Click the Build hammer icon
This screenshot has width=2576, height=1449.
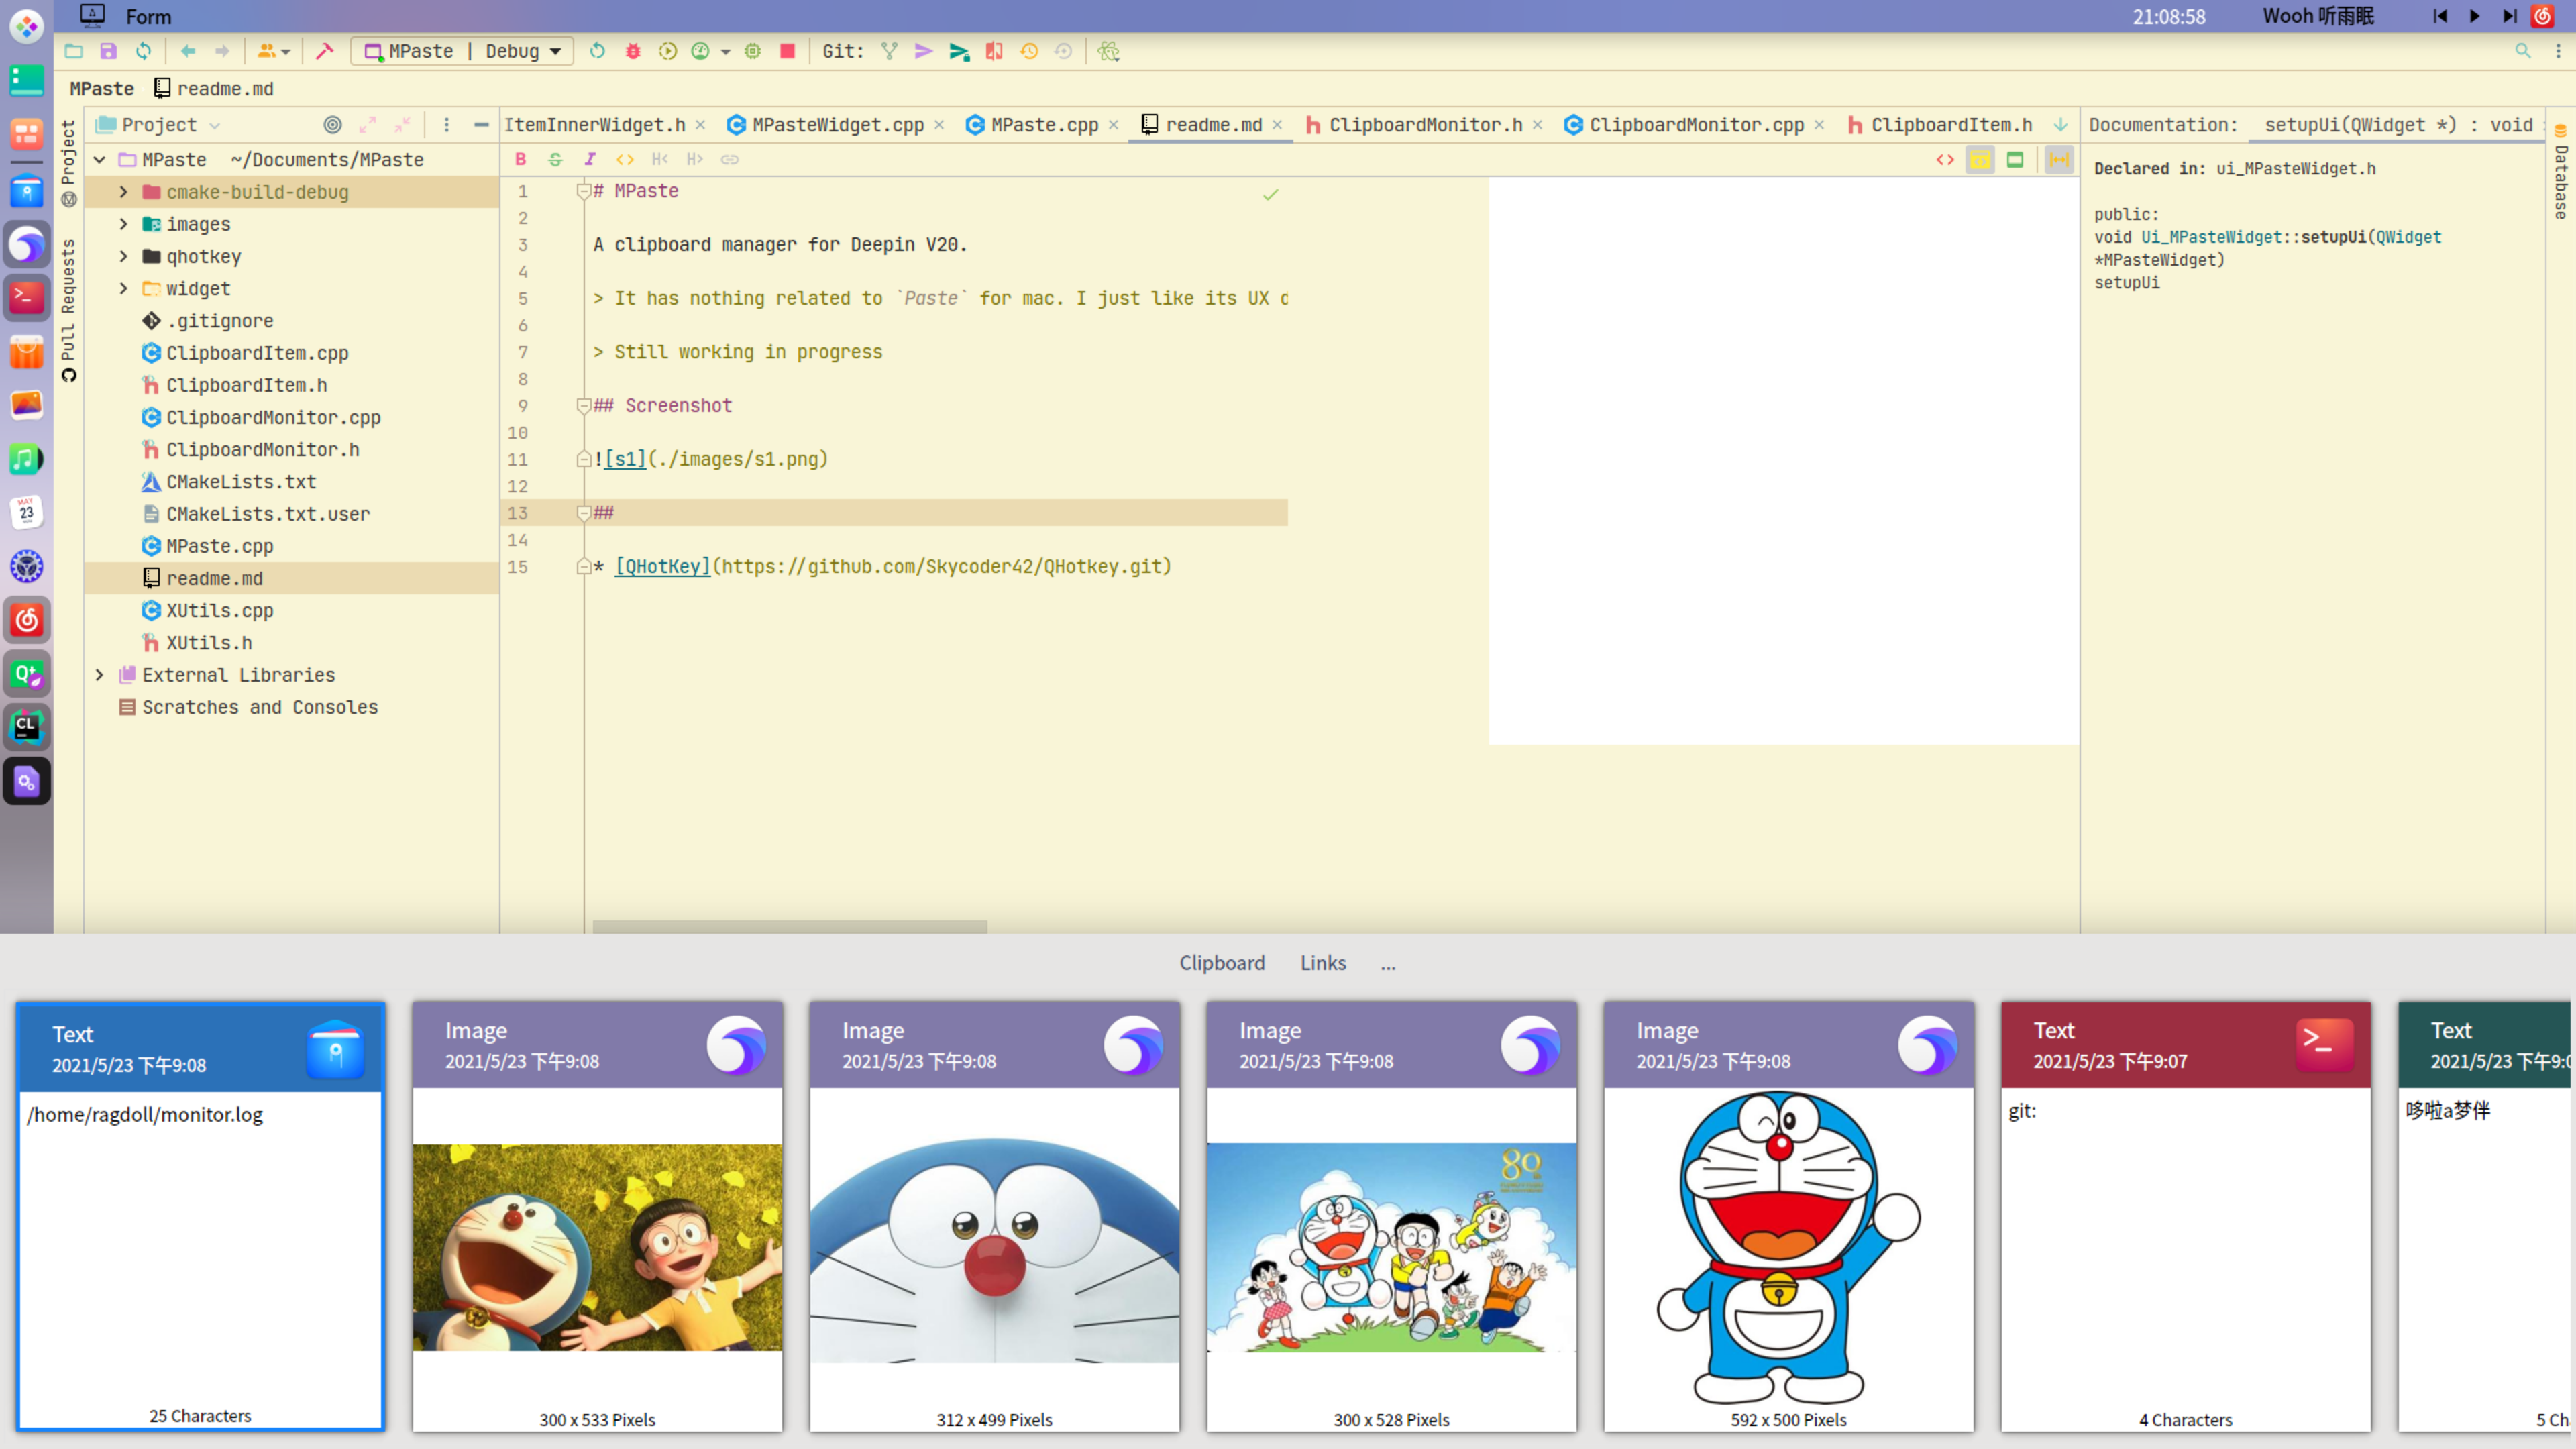[x=324, y=51]
